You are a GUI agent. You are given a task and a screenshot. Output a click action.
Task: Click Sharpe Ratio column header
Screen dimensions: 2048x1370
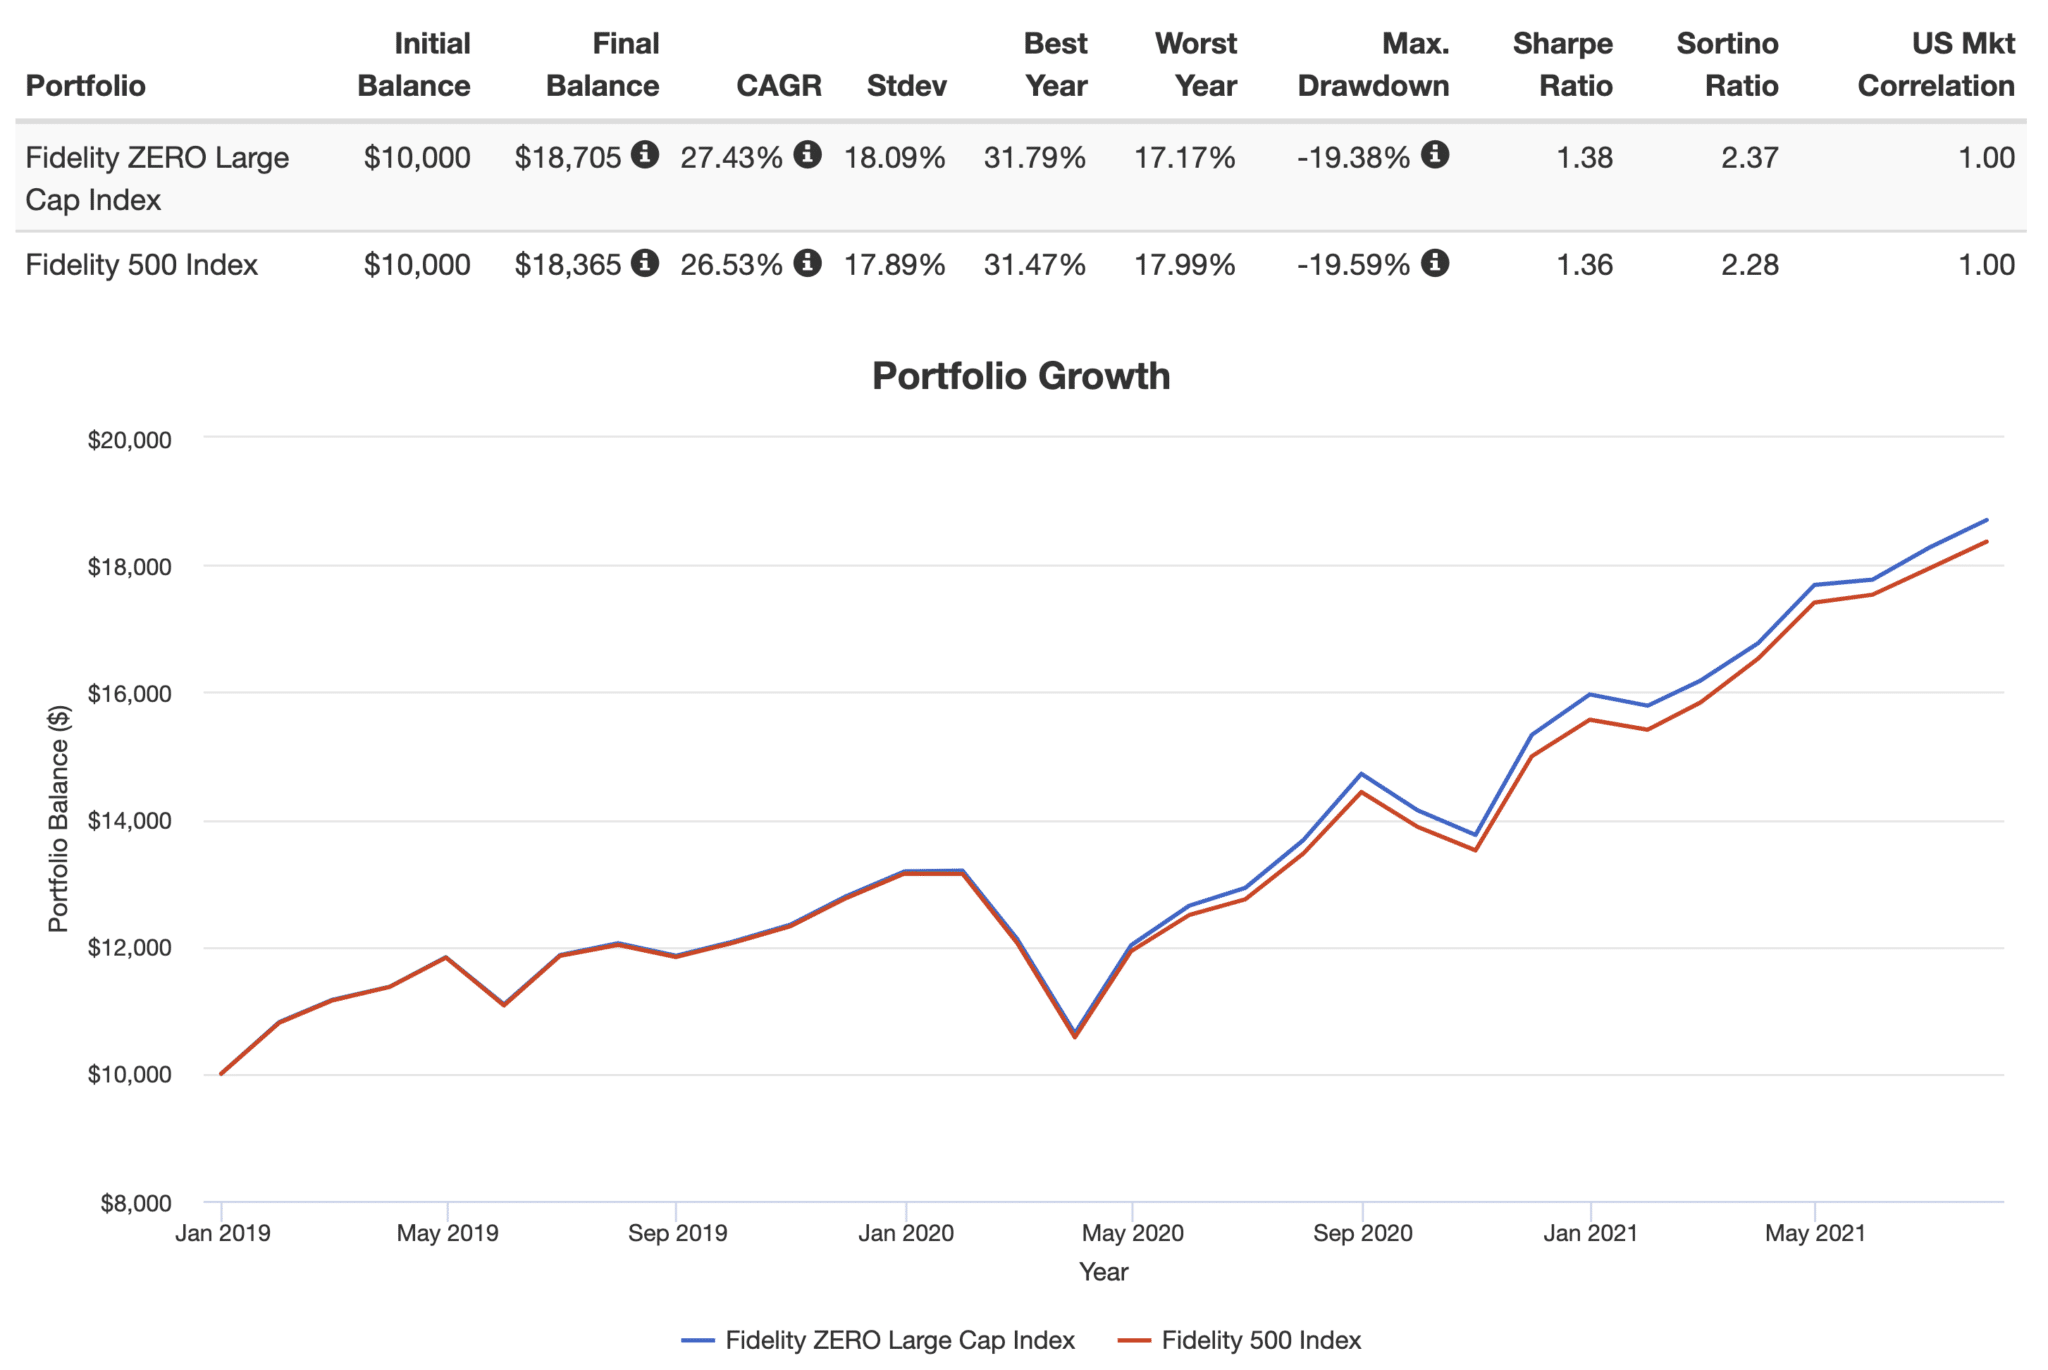(x=1562, y=65)
